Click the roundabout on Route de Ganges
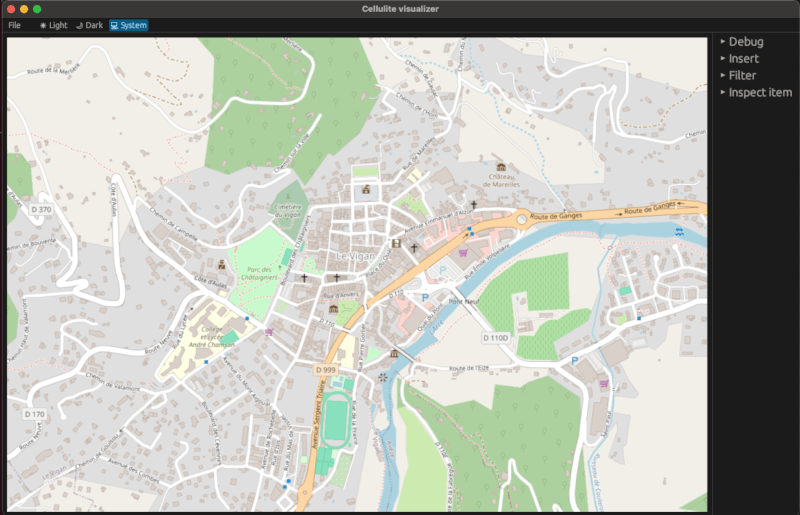The height and width of the screenshot is (515, 800). point(519,219)
